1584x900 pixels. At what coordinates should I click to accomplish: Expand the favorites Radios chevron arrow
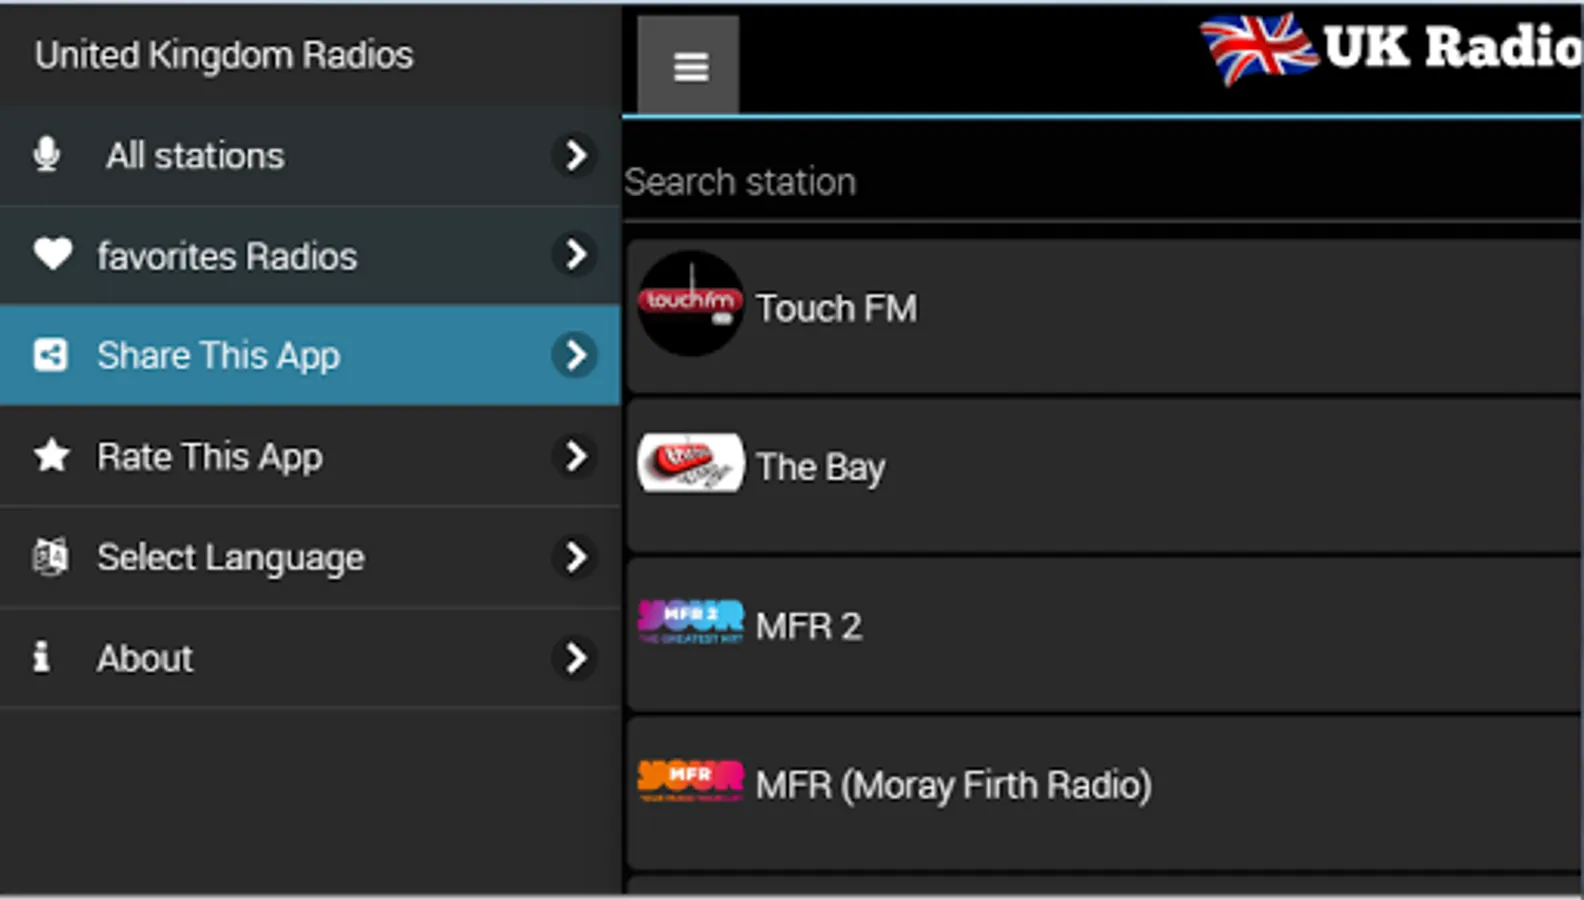(575, 254)
